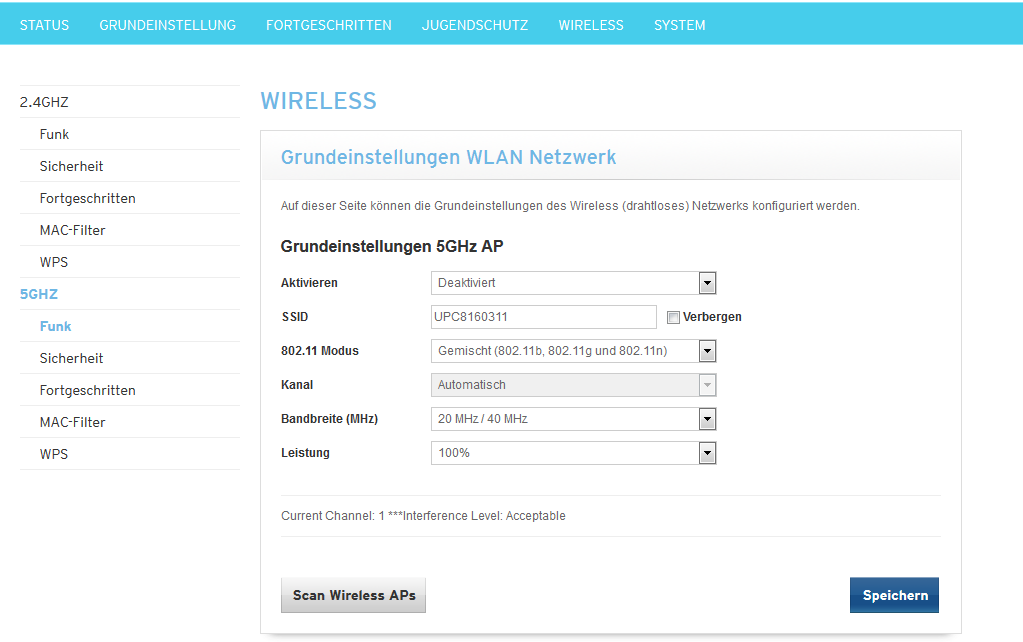Open the Leistung power dropdown

574,453
